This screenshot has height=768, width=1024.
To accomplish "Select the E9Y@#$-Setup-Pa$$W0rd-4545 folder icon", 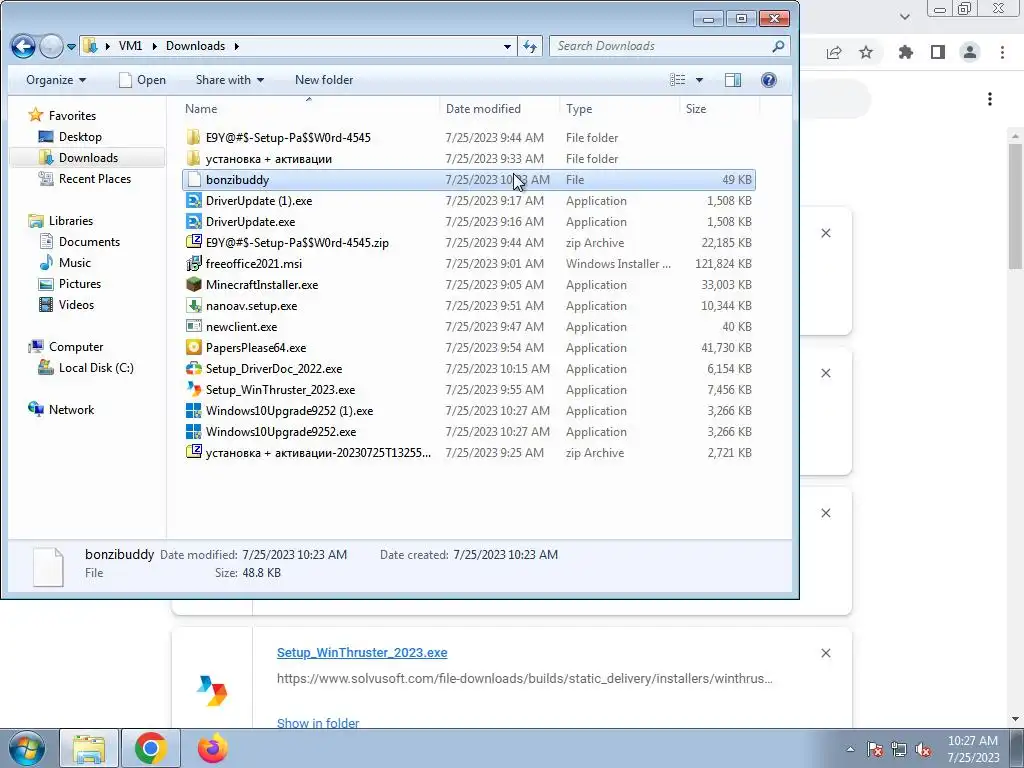I will pyautogui.click(x=193, y=137).
